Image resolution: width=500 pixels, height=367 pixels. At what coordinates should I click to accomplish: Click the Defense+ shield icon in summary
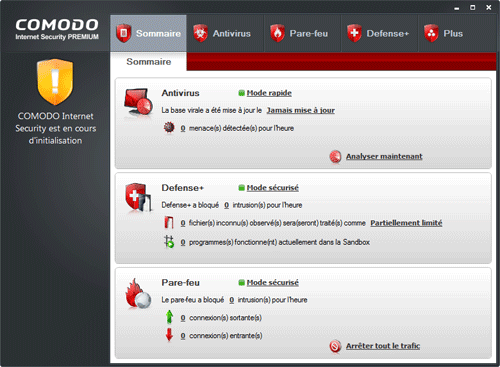coord(138,197)
